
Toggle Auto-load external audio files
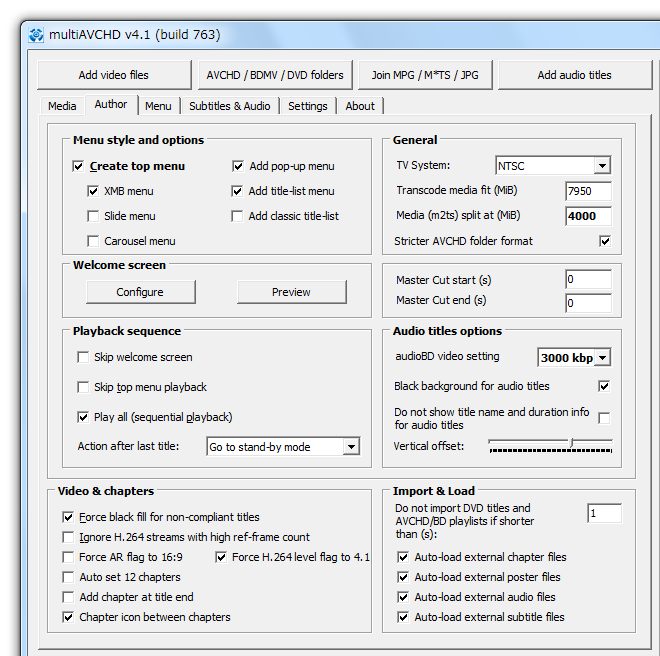403,597
